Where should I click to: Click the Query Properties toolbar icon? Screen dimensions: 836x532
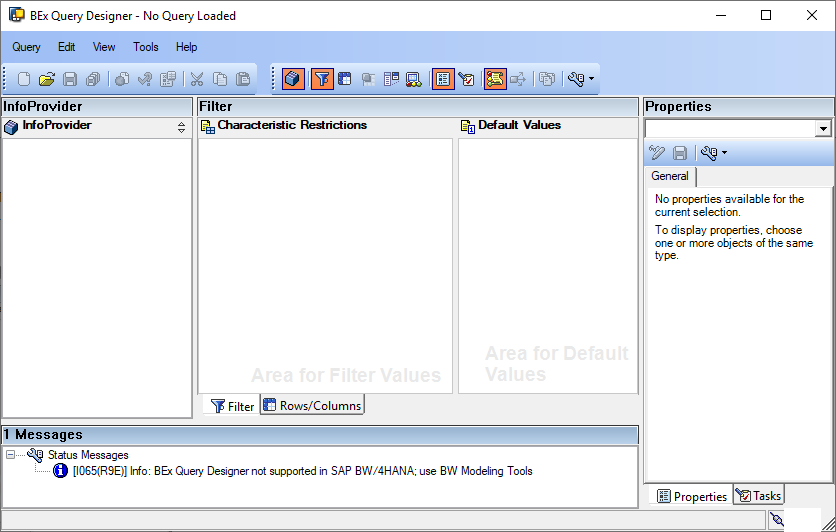pyautogui.click(x=168, y=79)
